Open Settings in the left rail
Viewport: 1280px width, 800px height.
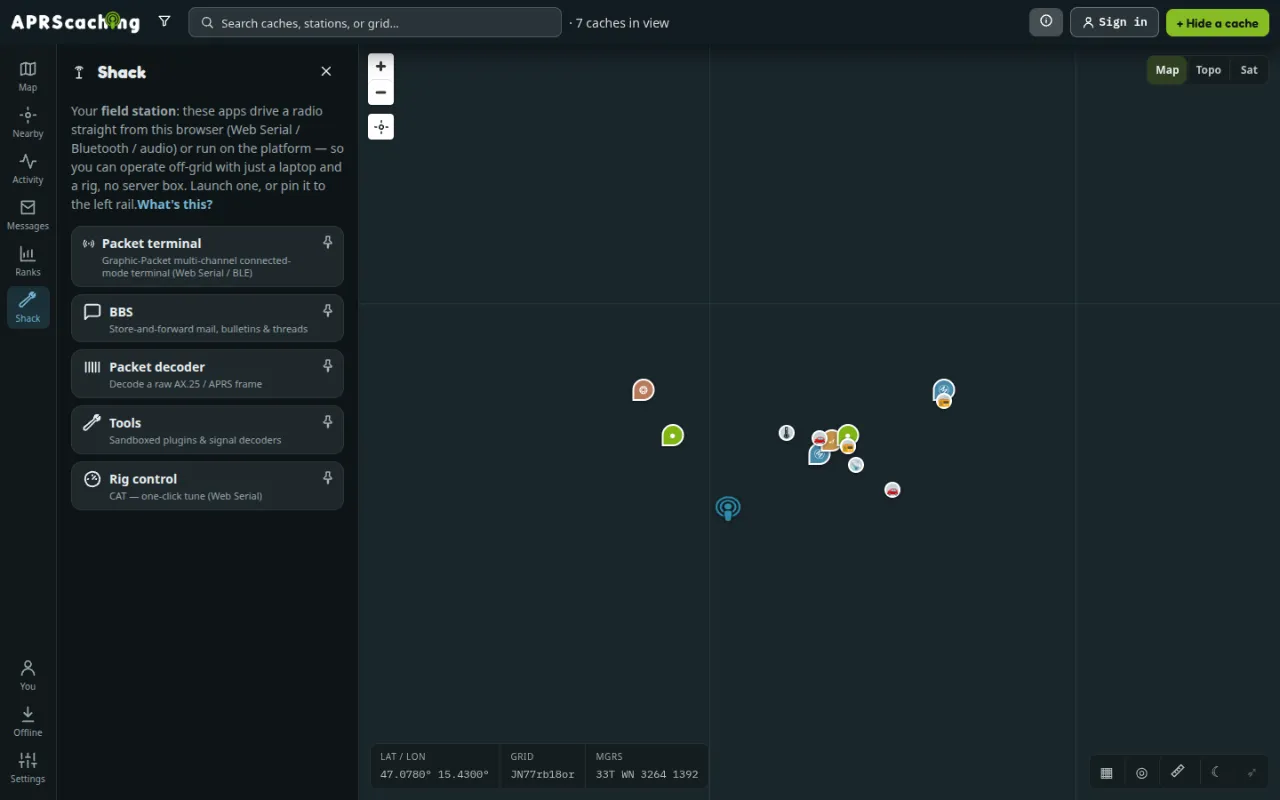pyautogui.click(x=28, y=767)
